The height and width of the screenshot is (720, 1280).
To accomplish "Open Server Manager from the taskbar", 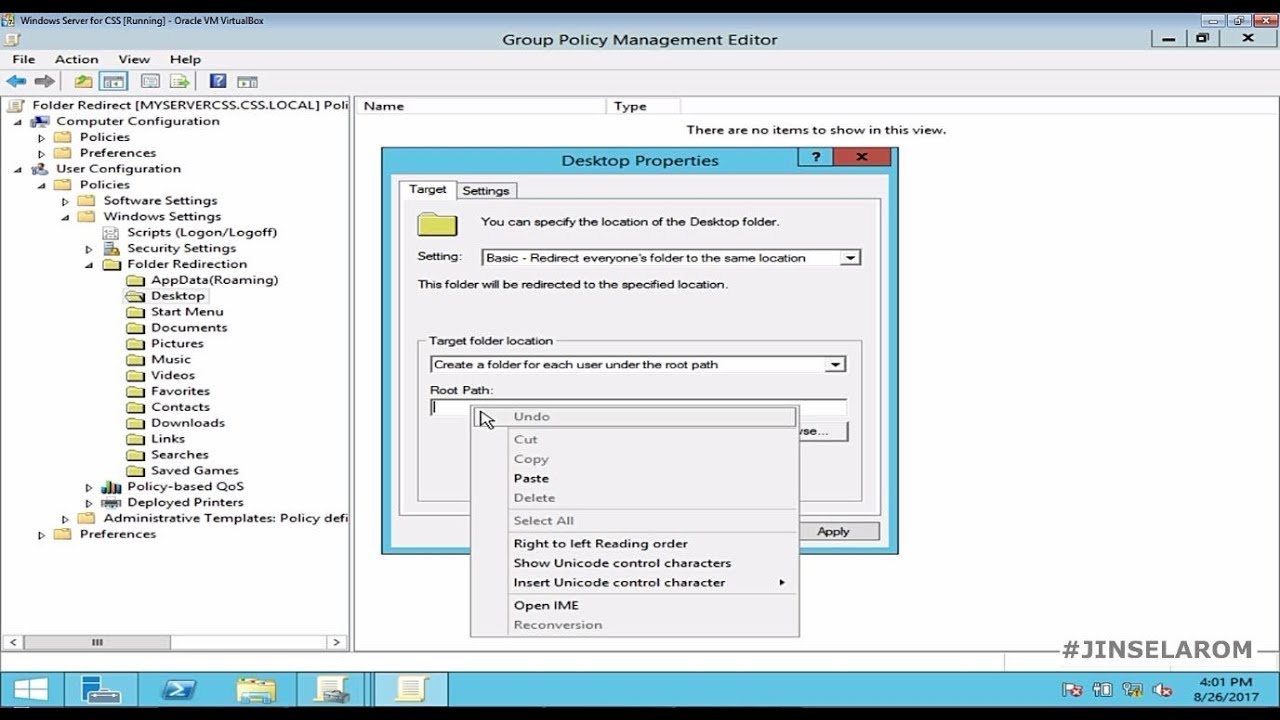I will pos(100,690).
